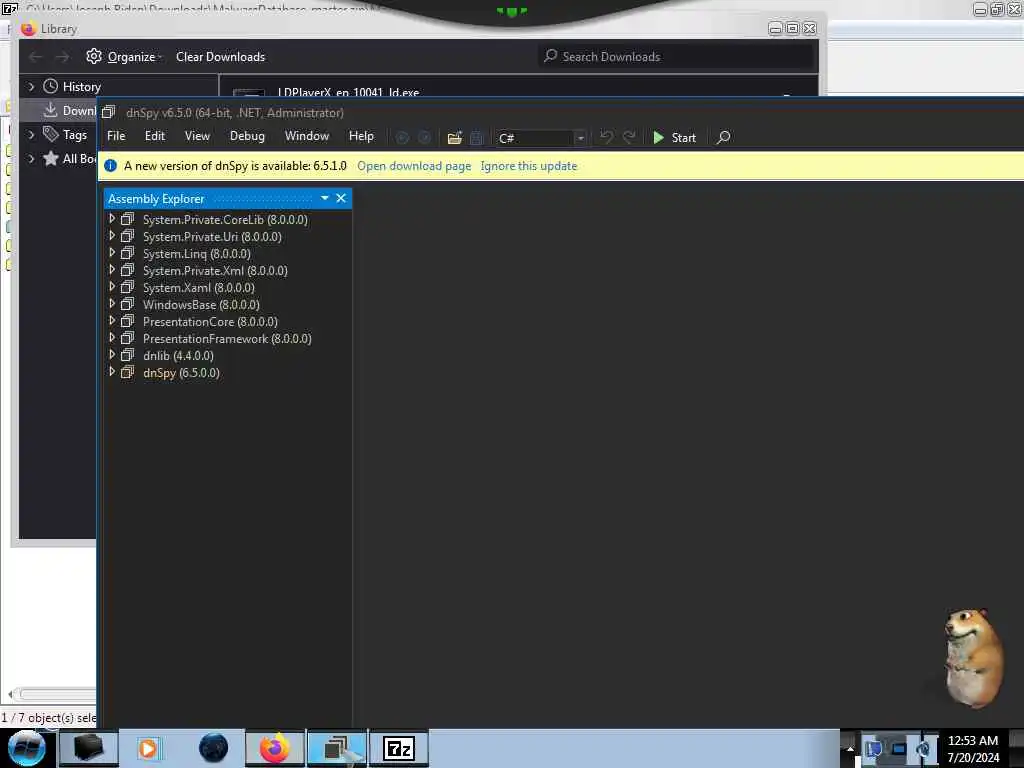The height and width of the screenshot is (768, 1024).
Task: Expand the System.Linq node
Action: [x=112, y=253]
